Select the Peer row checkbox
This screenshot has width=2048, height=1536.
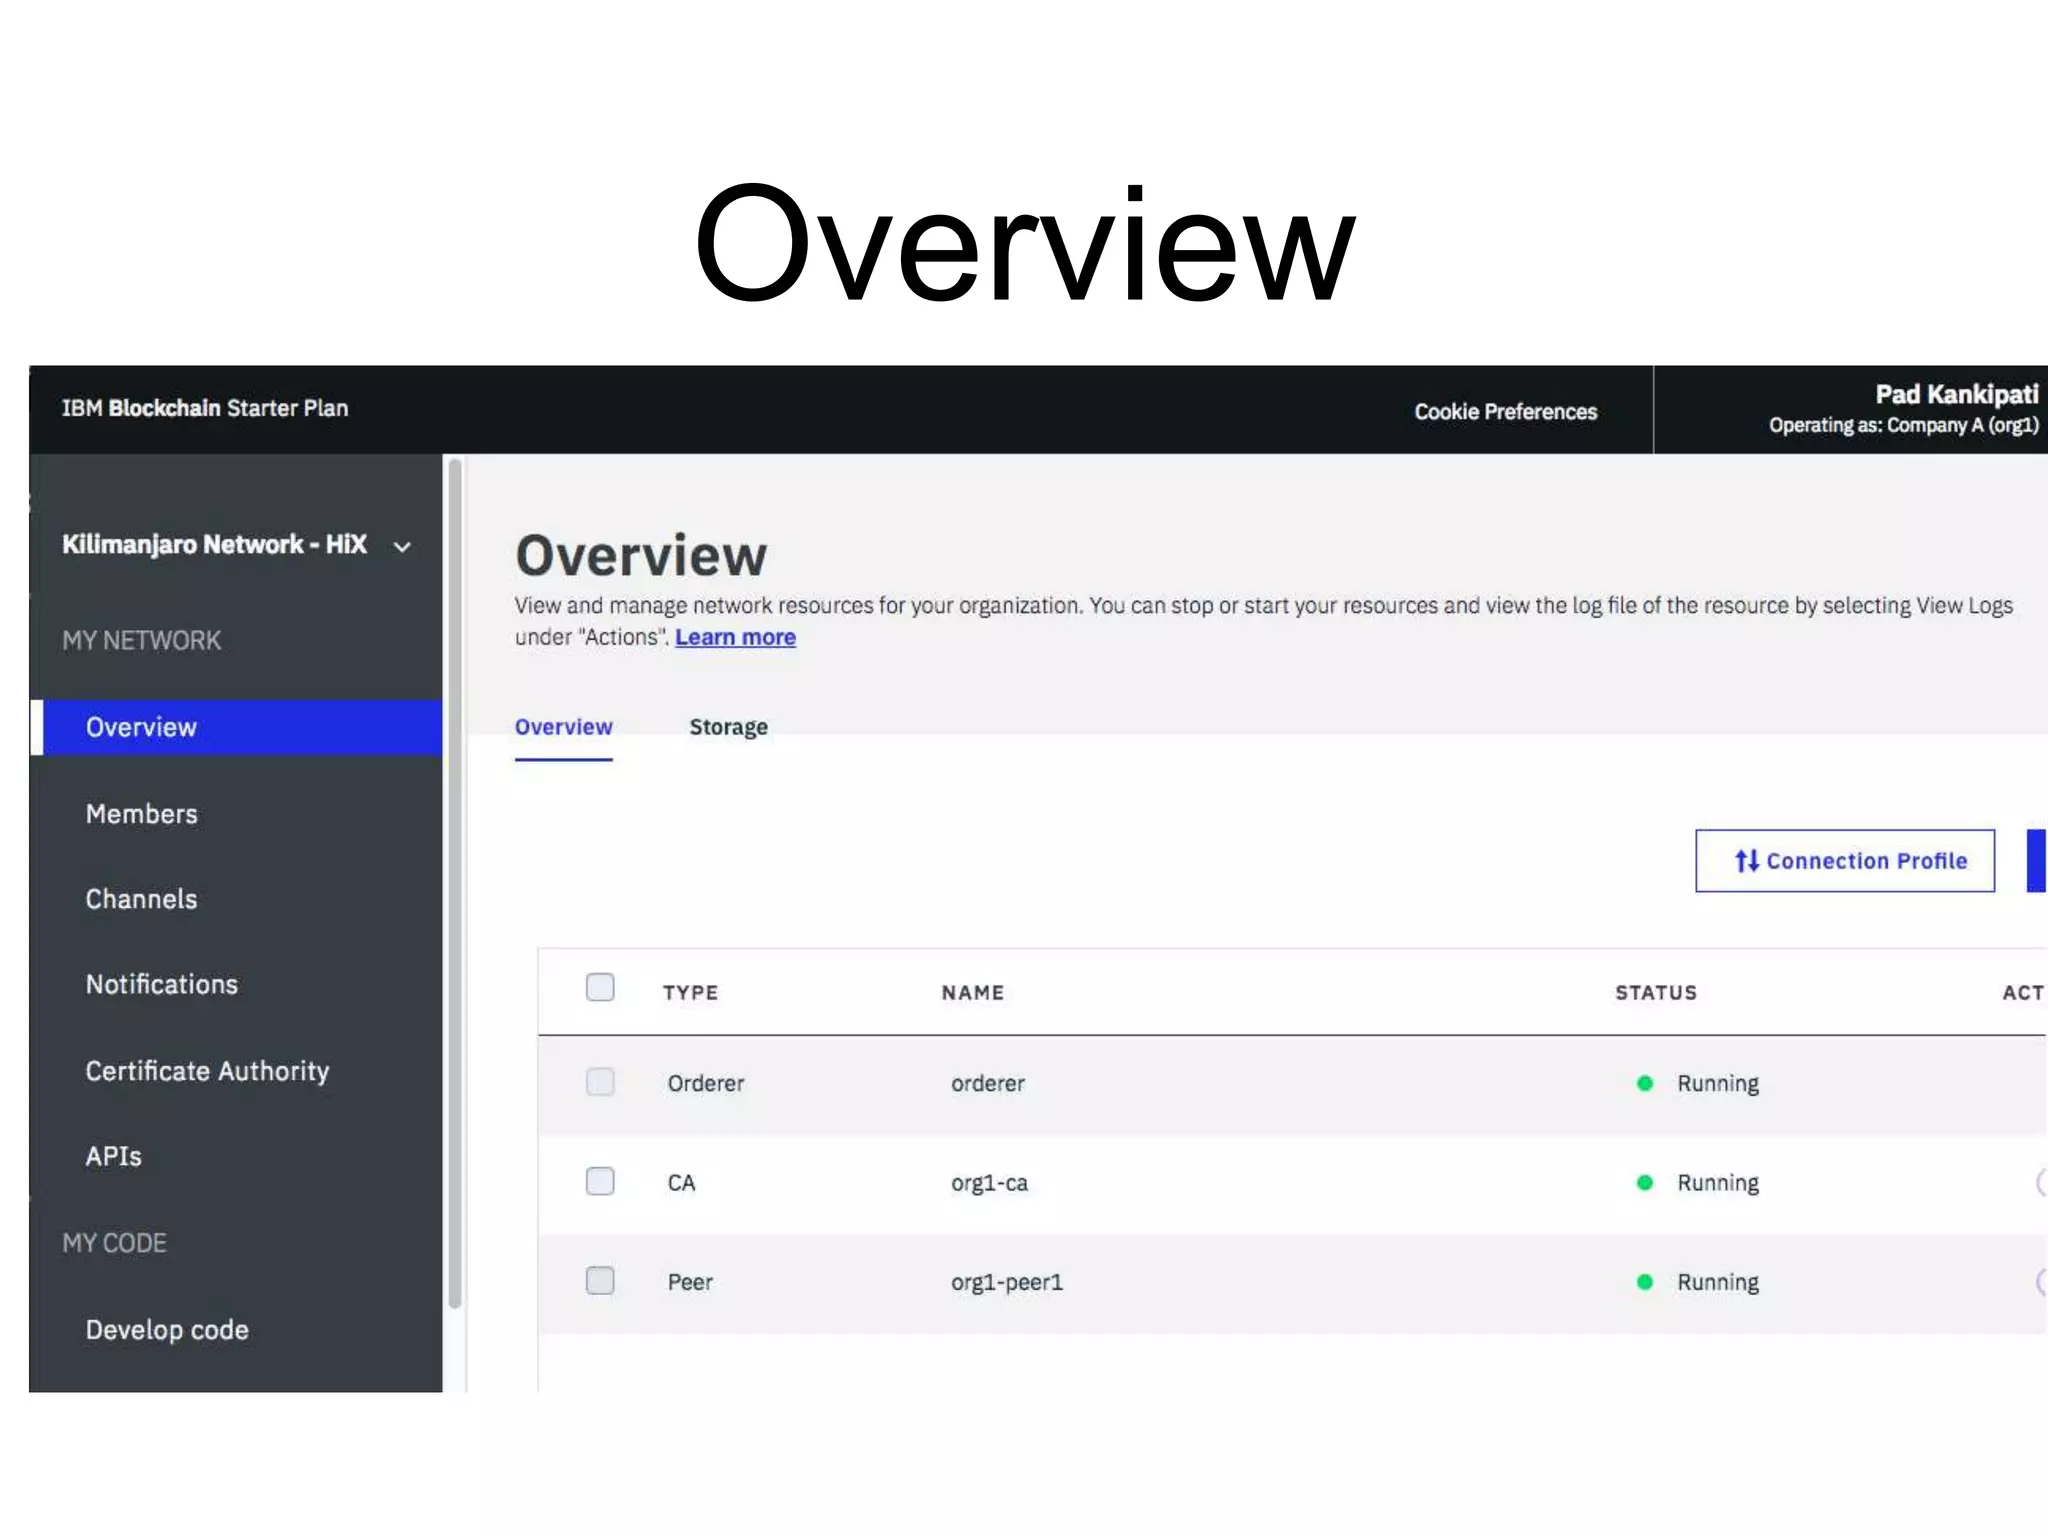pyautogui.click(x=600, y=1281)
